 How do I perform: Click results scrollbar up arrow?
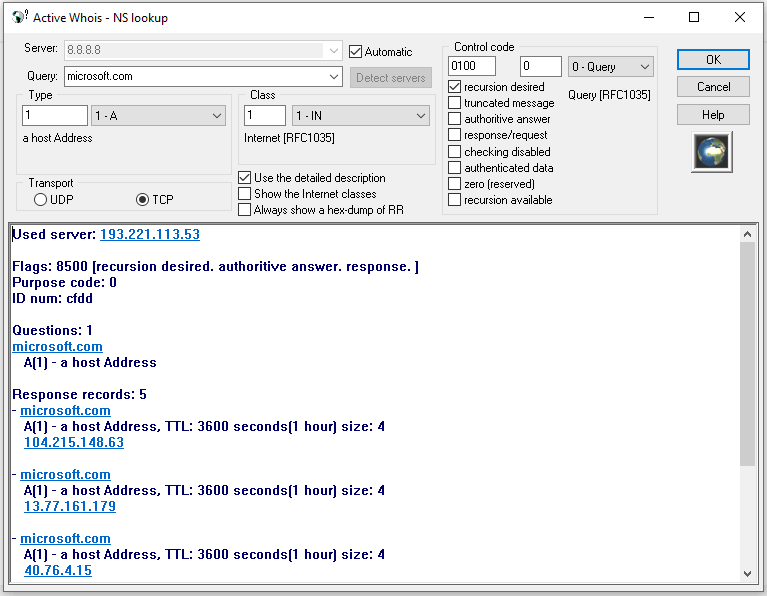pyautogui.click(x=747, y=234)
